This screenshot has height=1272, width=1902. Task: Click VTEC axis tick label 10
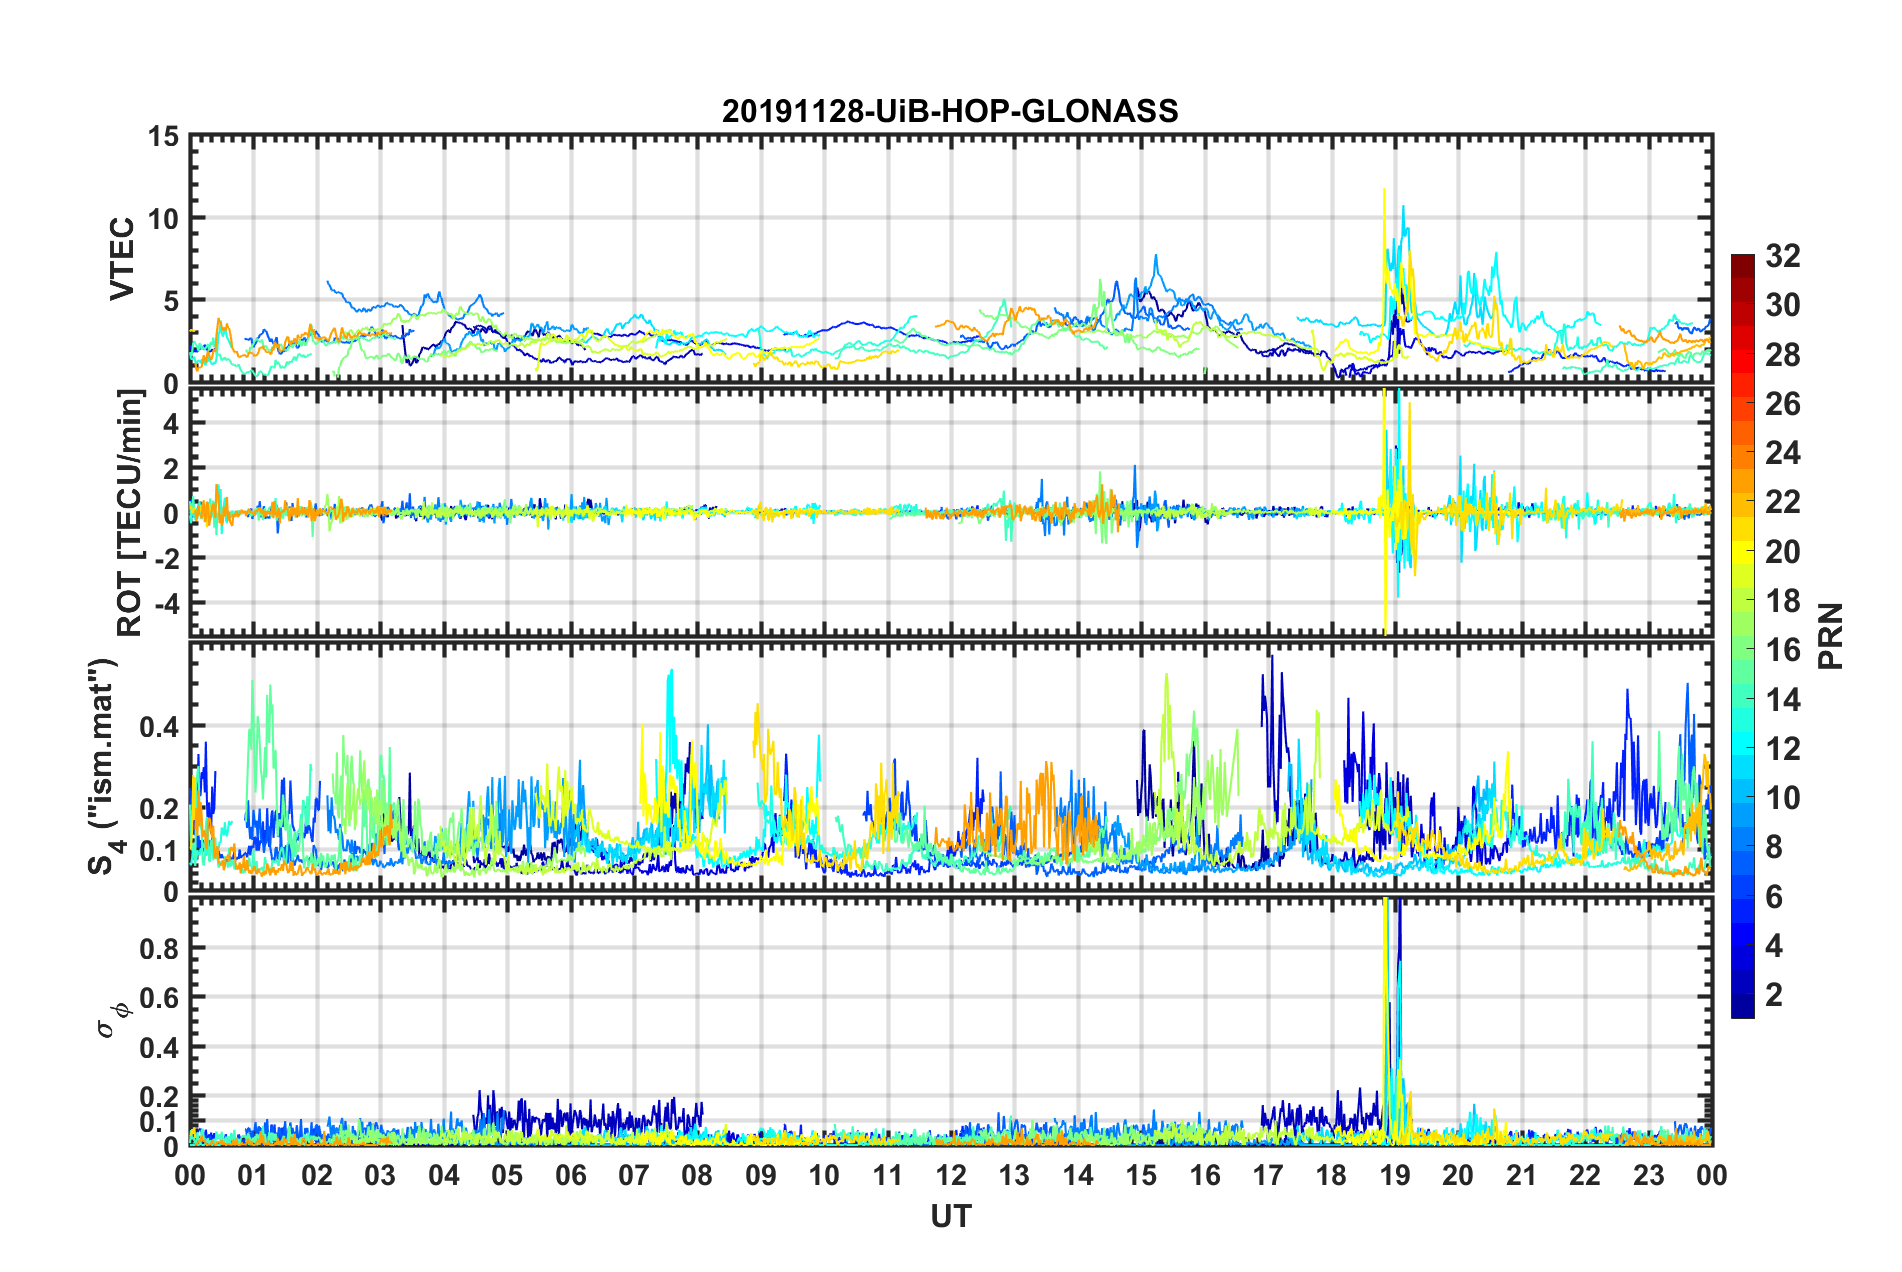point(163,218)
